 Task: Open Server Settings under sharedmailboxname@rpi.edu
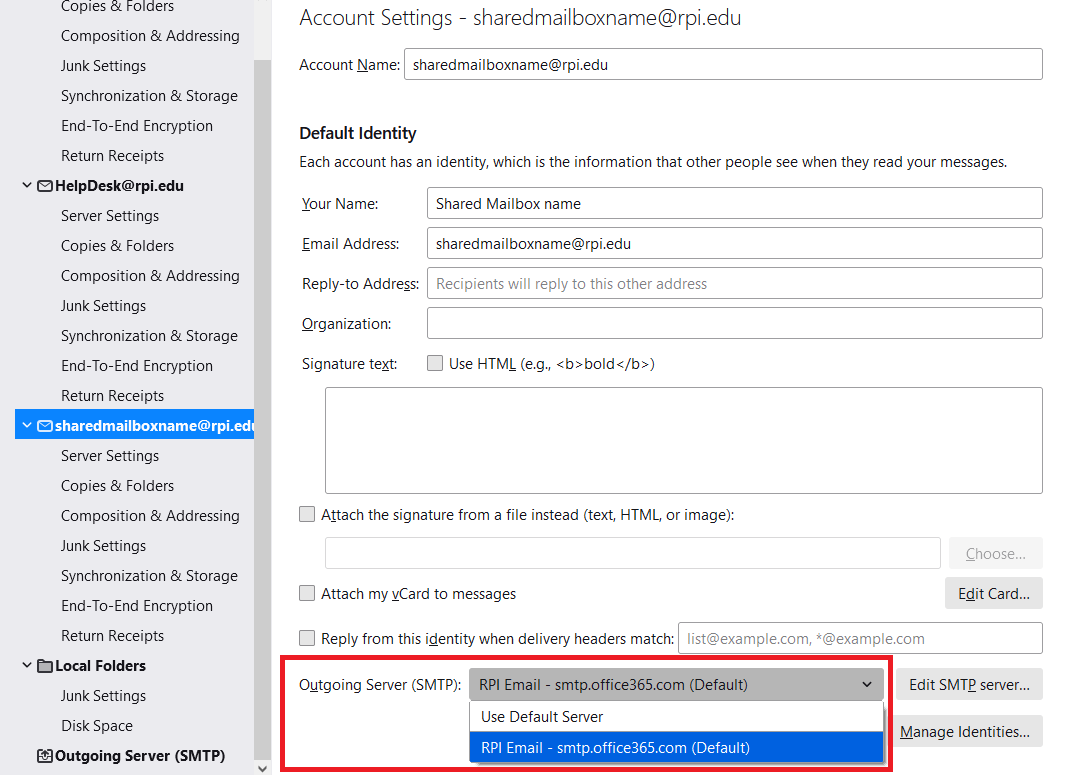110,456
